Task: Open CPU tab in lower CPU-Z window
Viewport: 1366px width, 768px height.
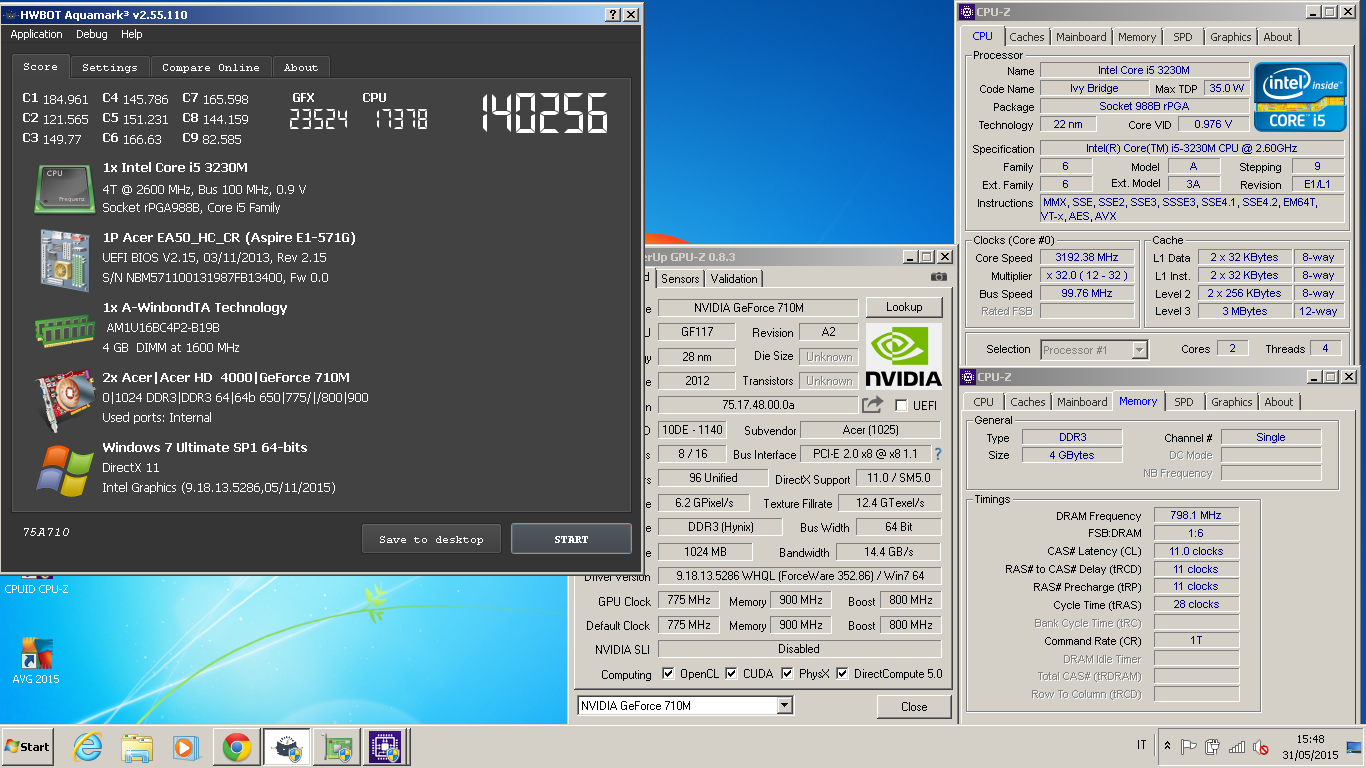Action: pos(984,402)
